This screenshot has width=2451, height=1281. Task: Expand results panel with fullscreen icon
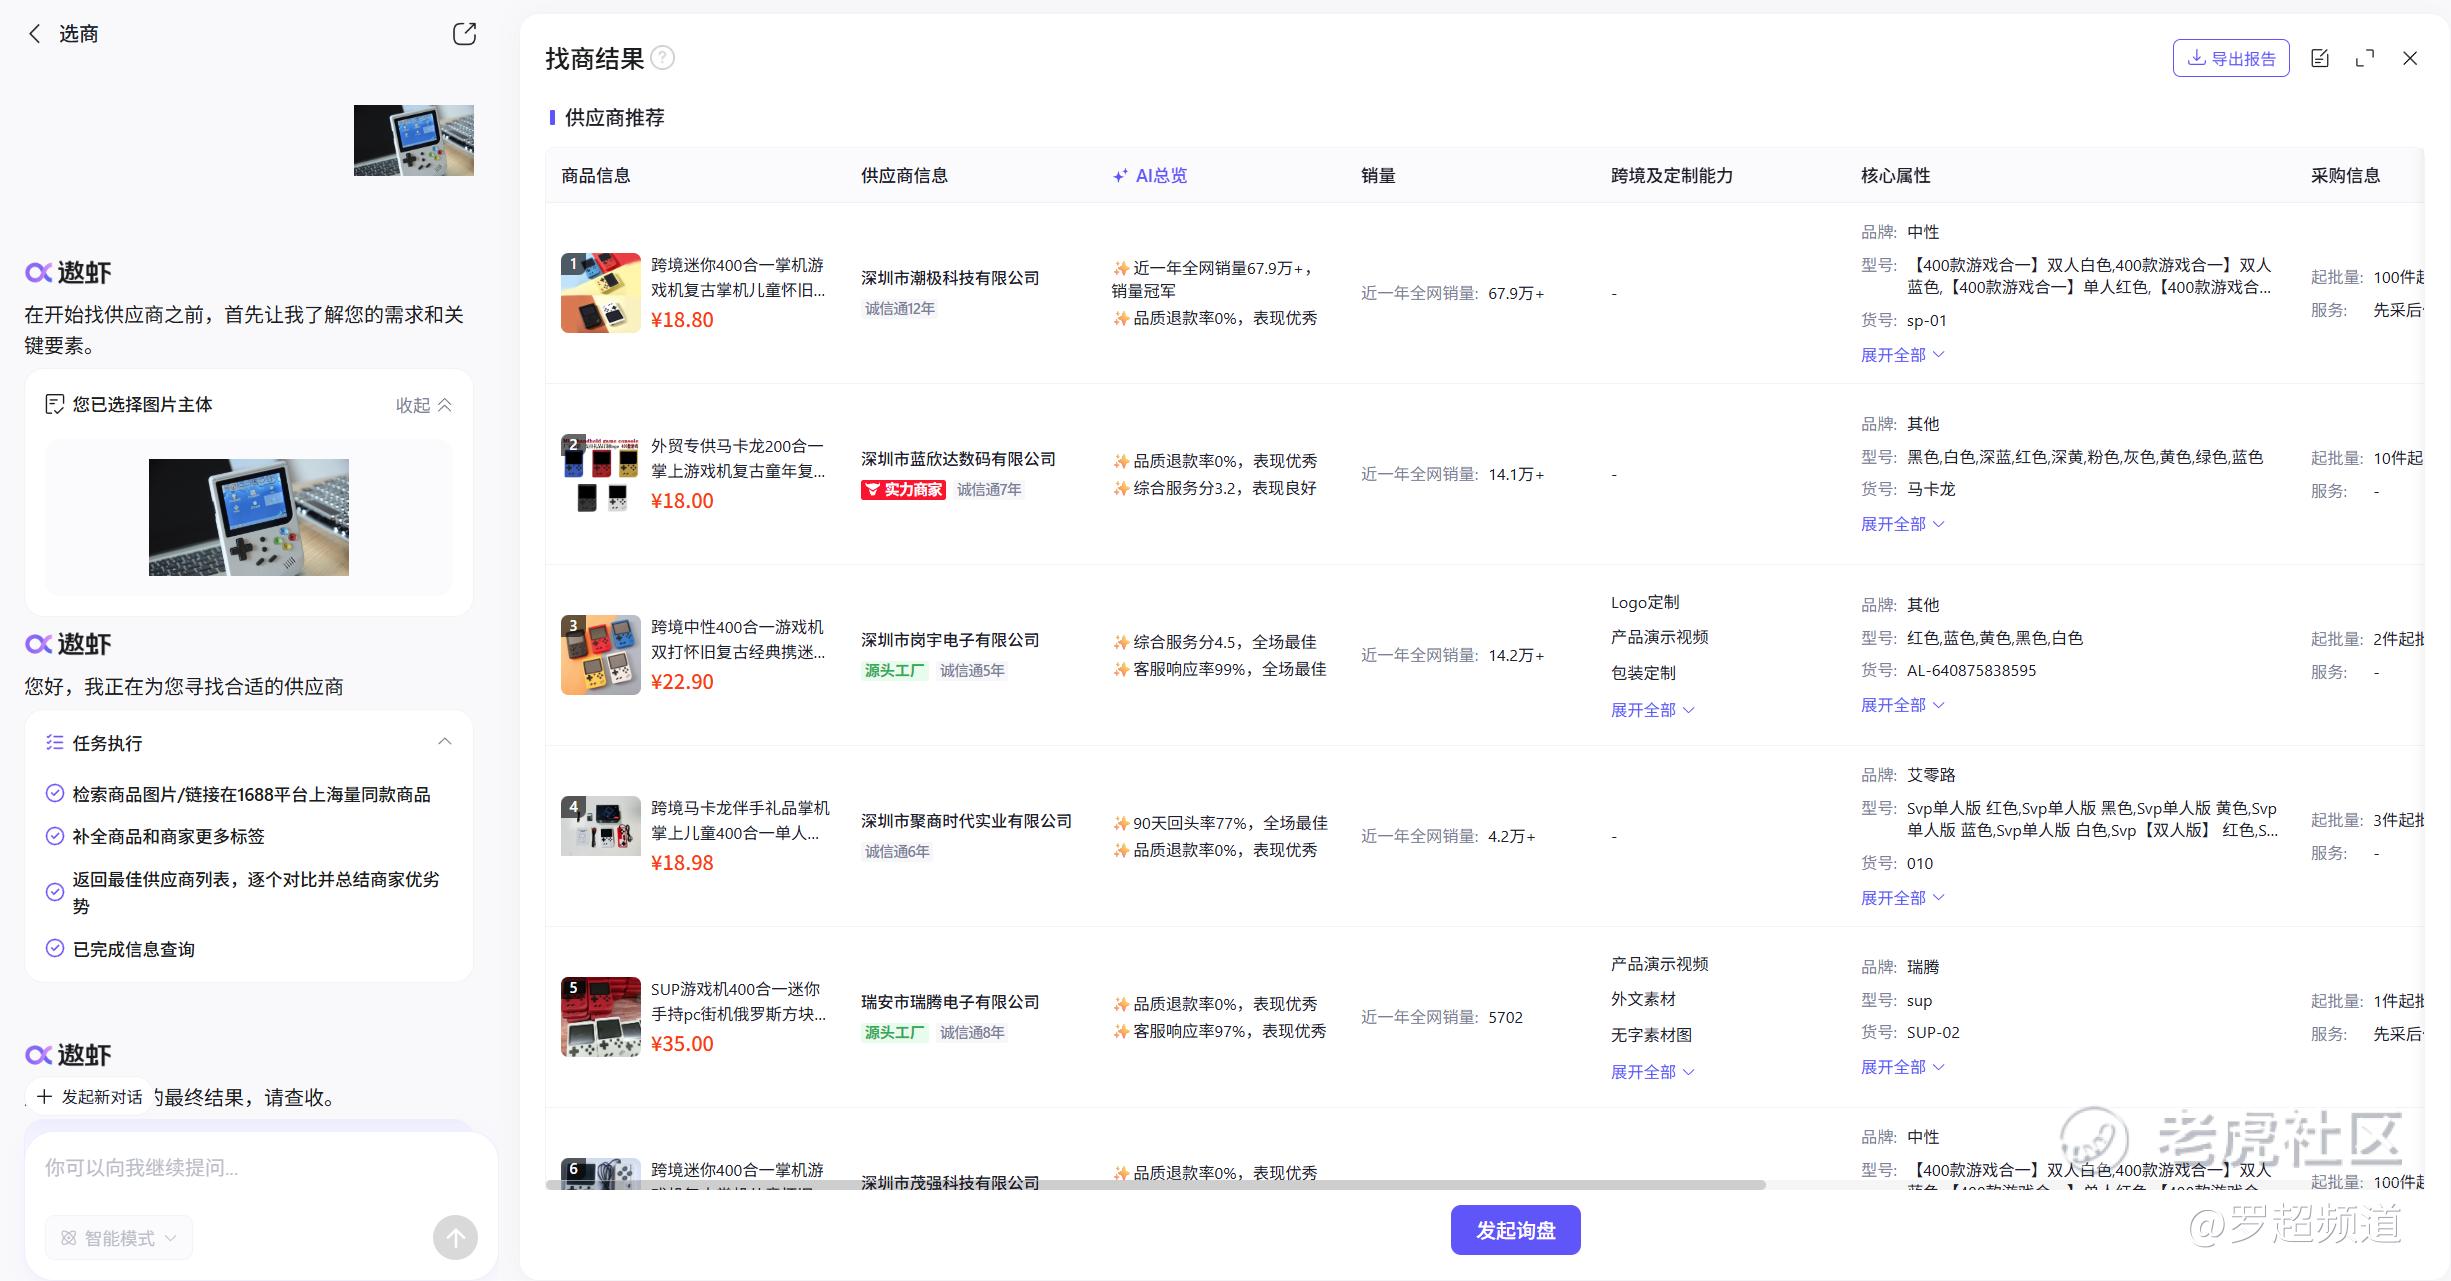coord(2365,58)
